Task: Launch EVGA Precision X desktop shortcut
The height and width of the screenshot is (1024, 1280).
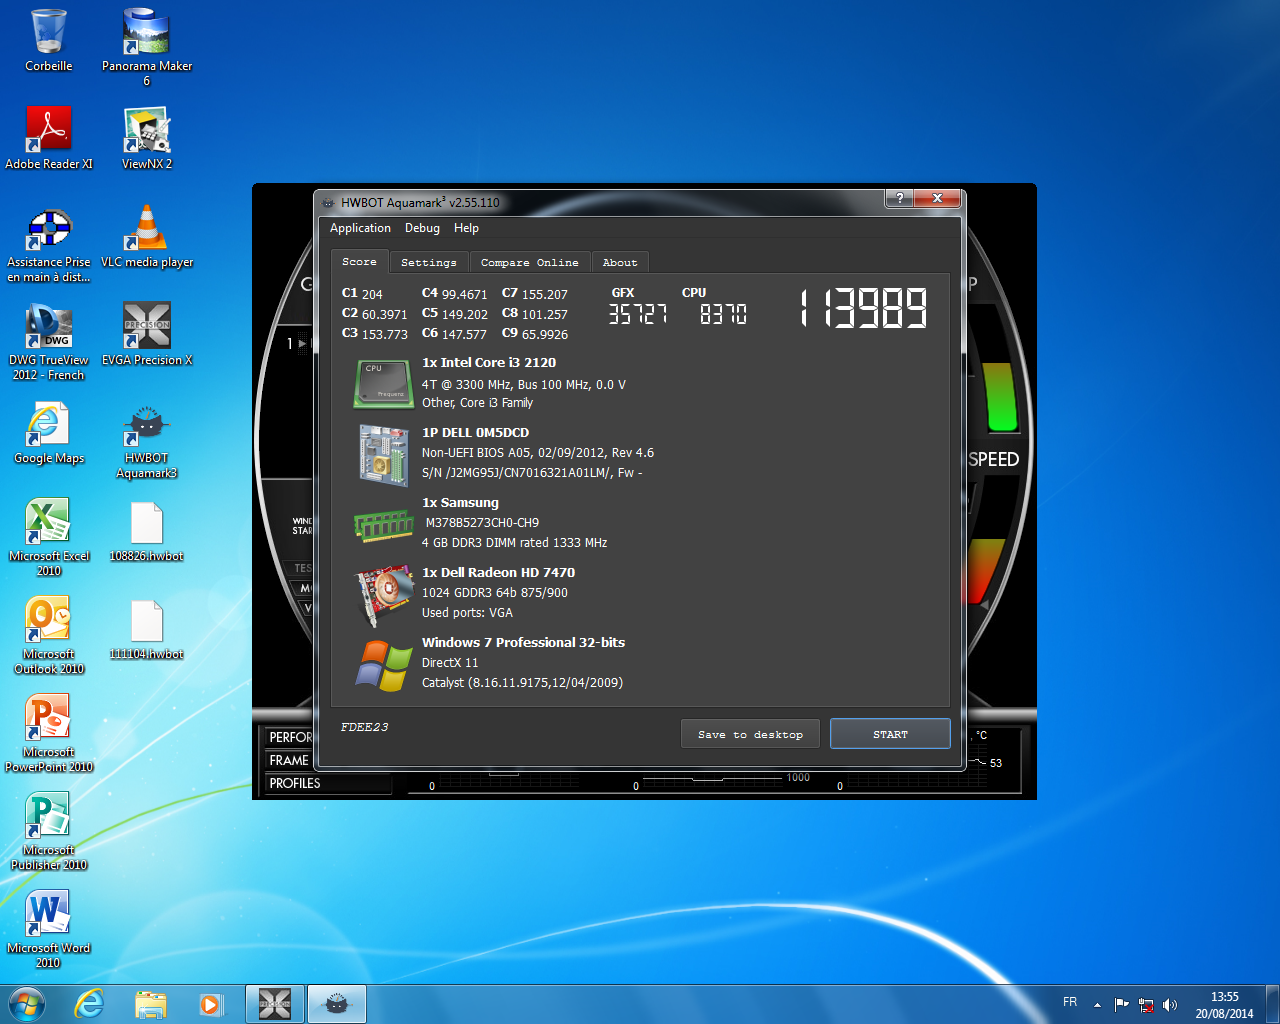Action: [147, 334]
